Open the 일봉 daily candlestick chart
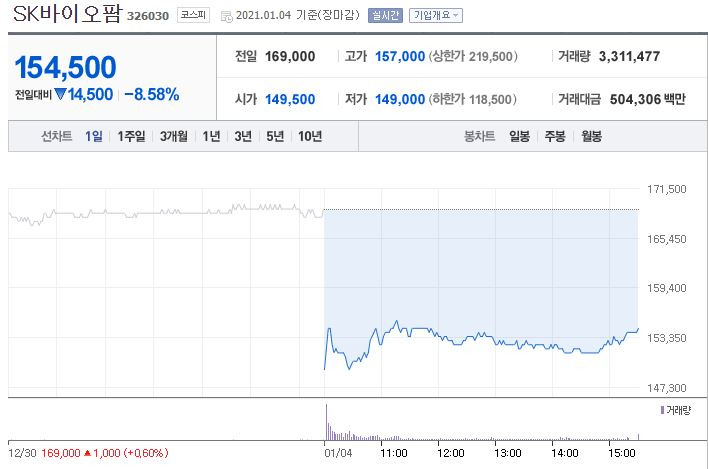 [x=519, y=136]
